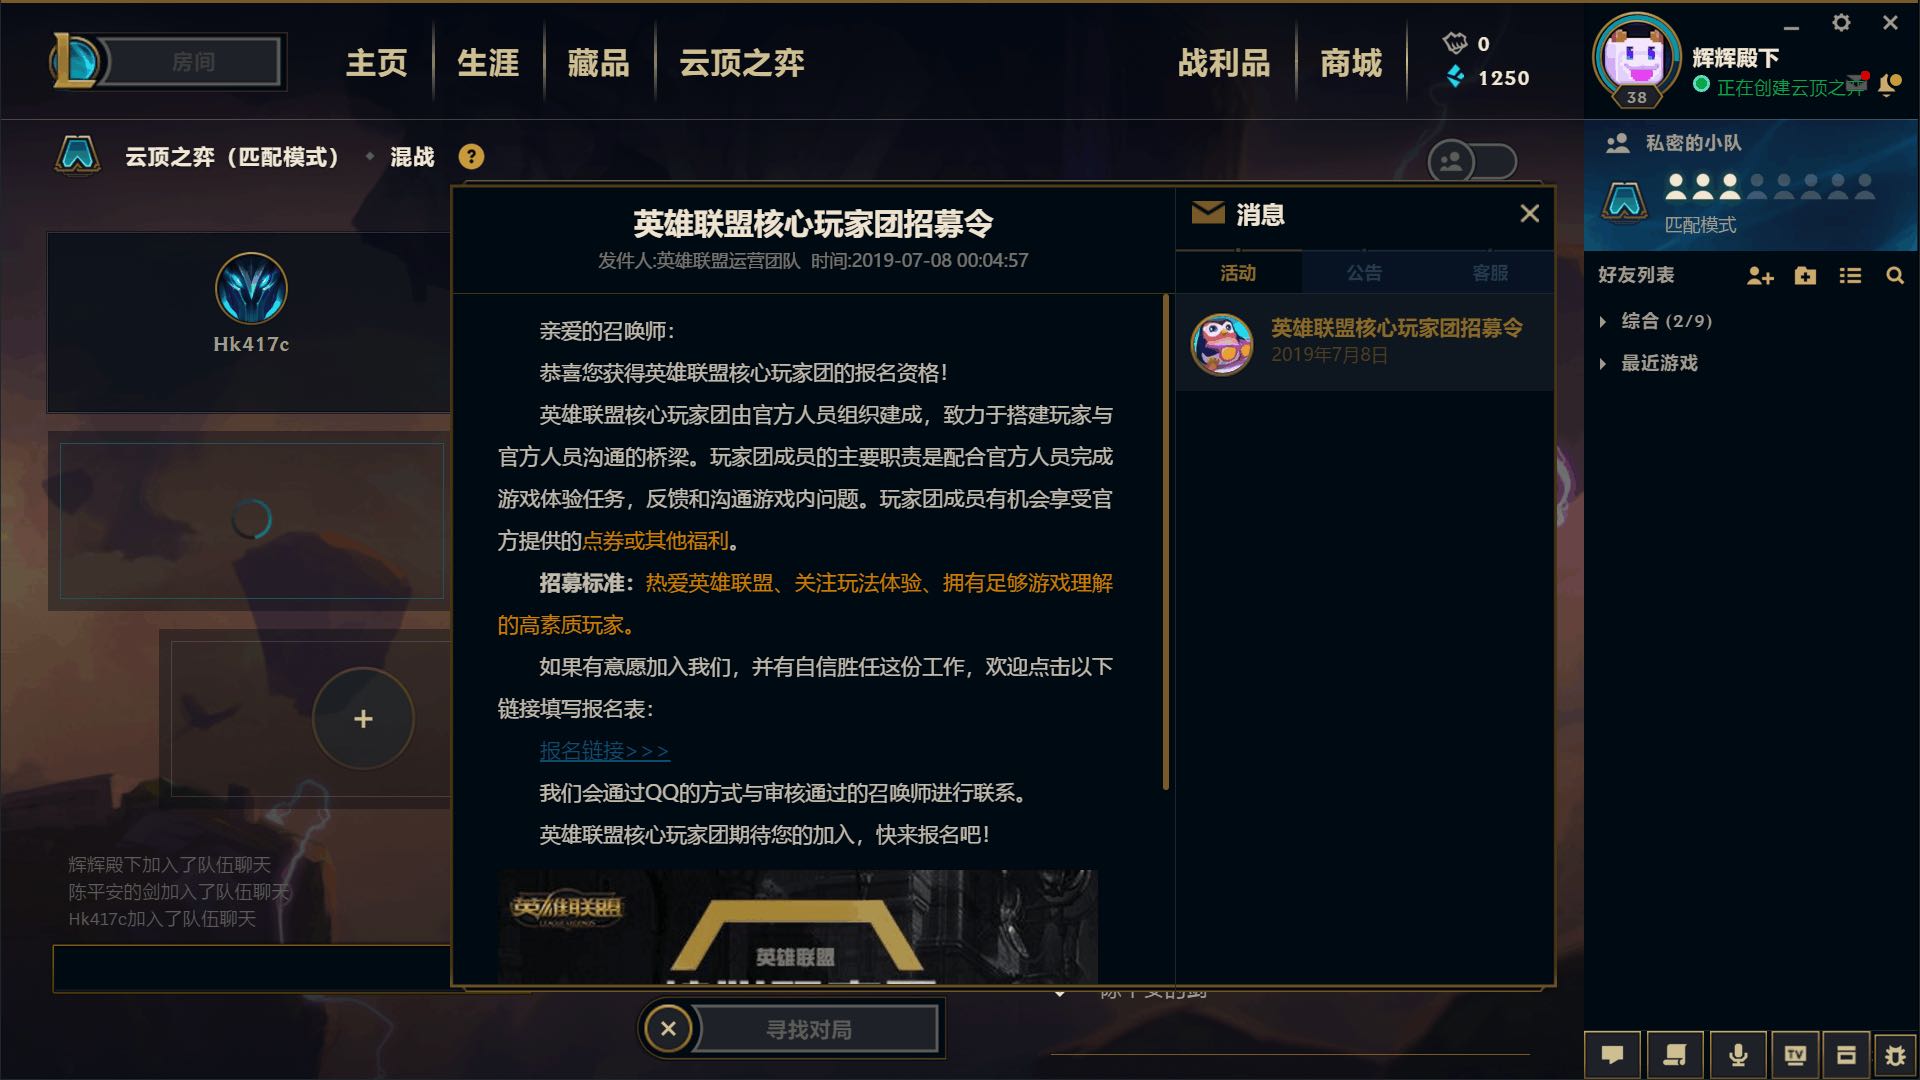The width and height of the screenshot is (1920, 1080).
Task: Click the message content scrollbar
Action: point(1166,541)
